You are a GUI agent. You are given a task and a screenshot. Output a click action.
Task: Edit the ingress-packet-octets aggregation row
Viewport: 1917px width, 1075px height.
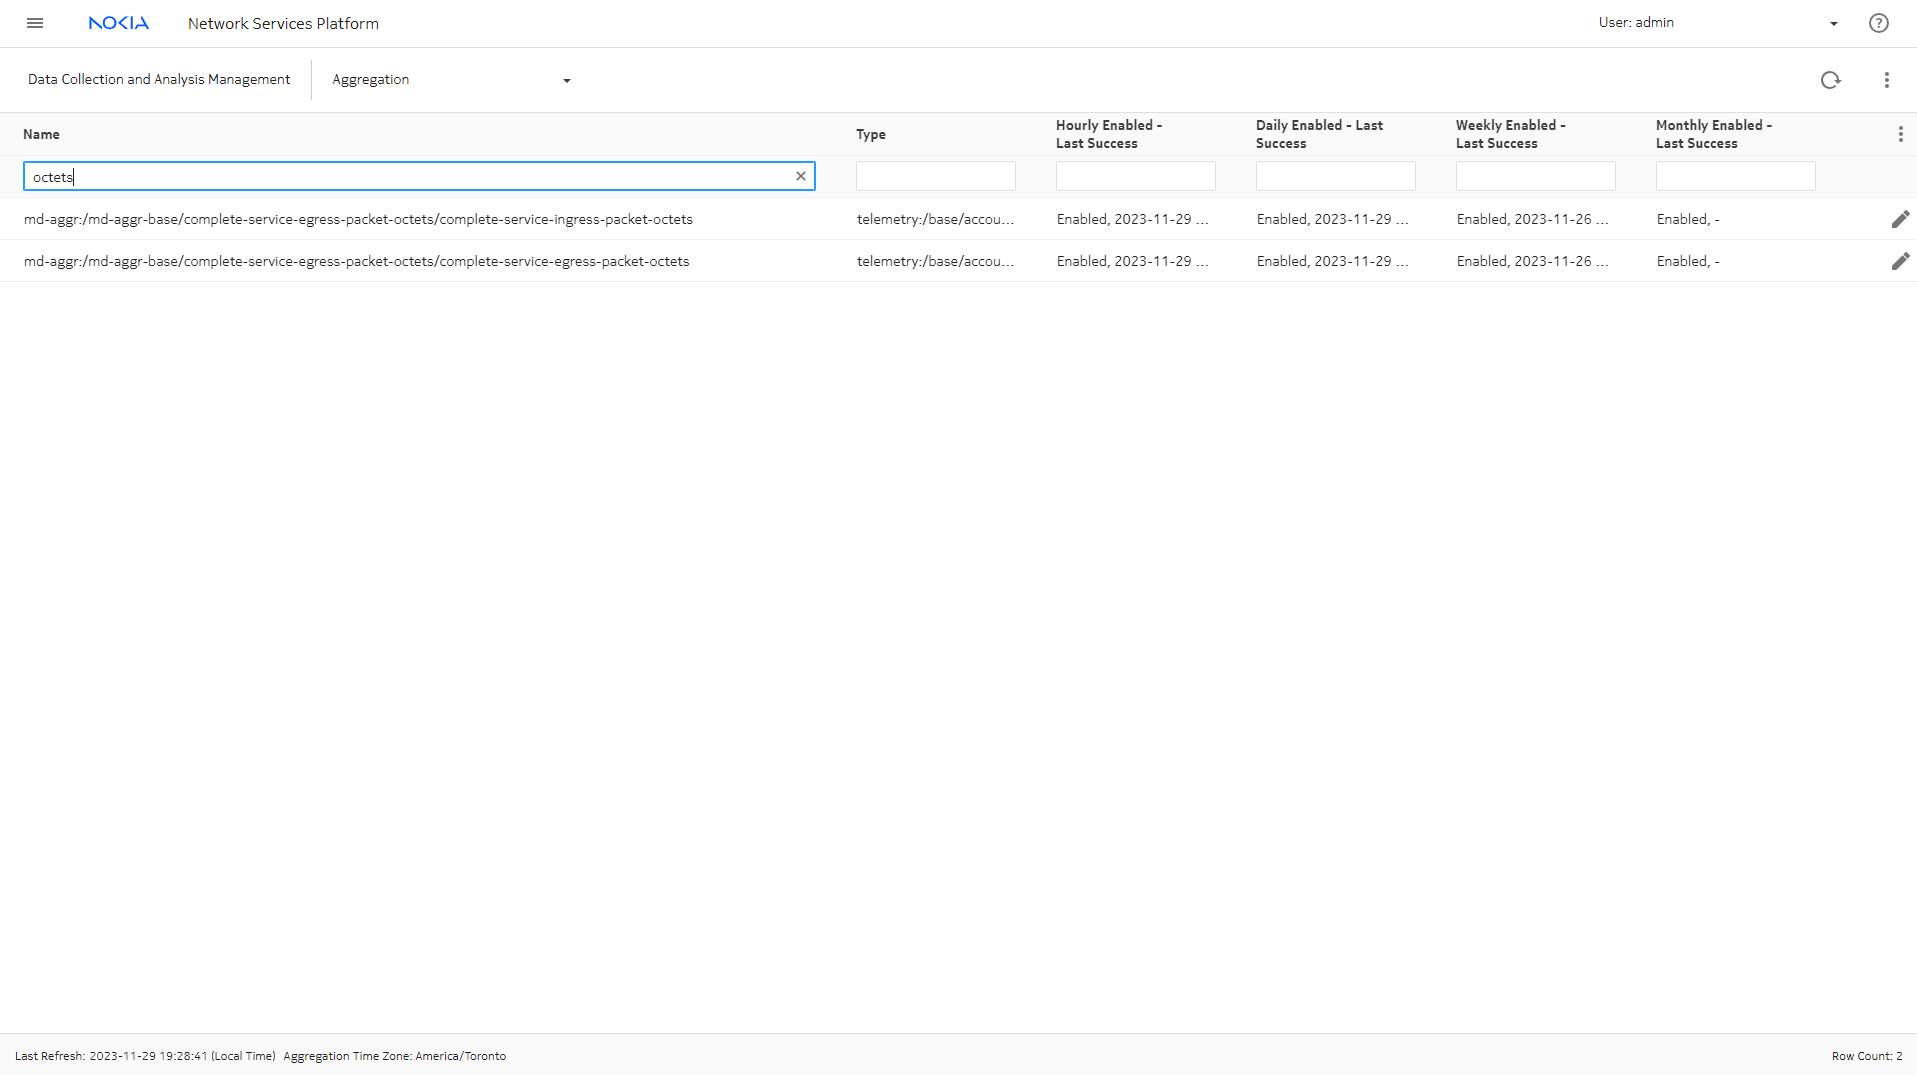pyautogui.click(x=1900, y=219)
